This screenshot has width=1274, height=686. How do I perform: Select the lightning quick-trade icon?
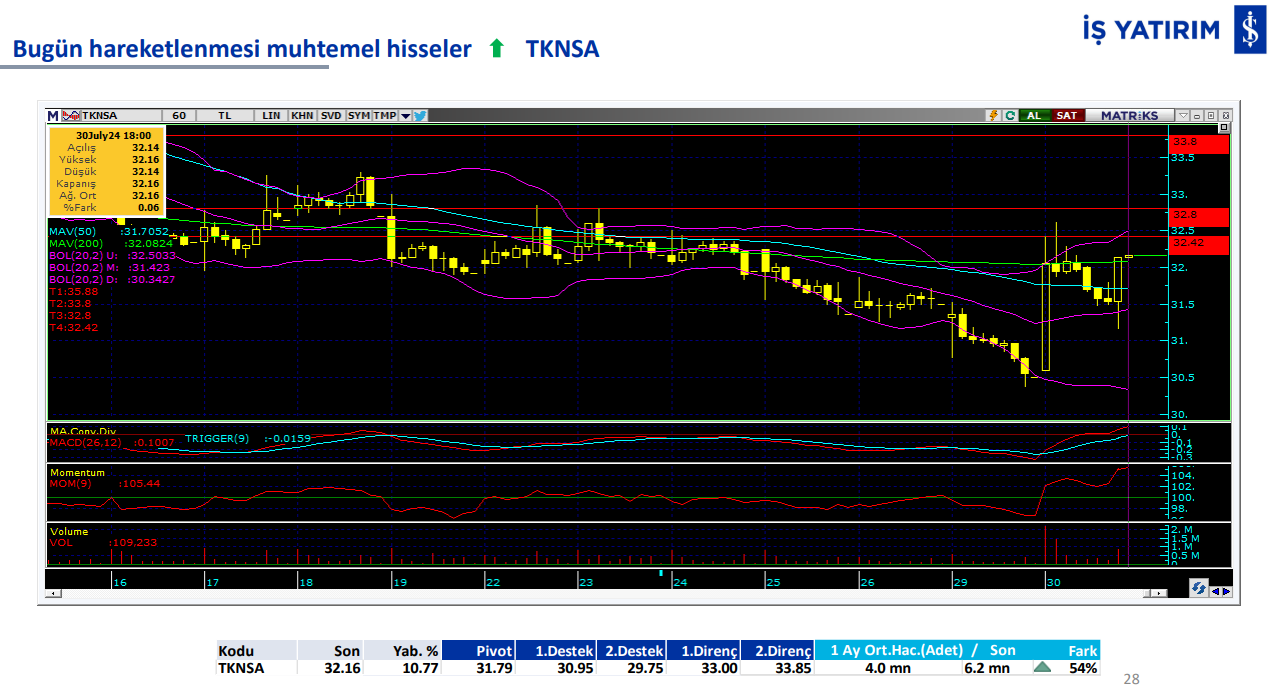pos(994,115)
